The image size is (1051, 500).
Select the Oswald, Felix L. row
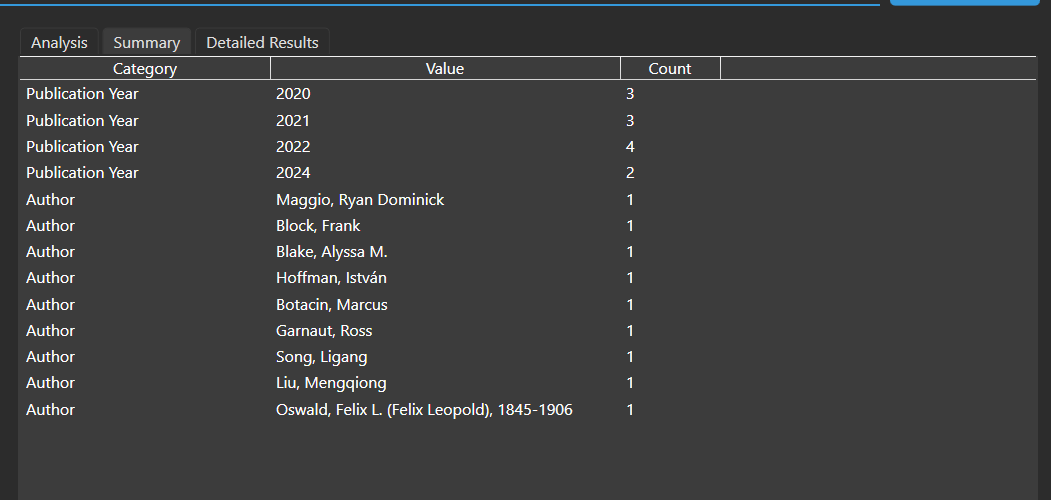tap(424, 410)
